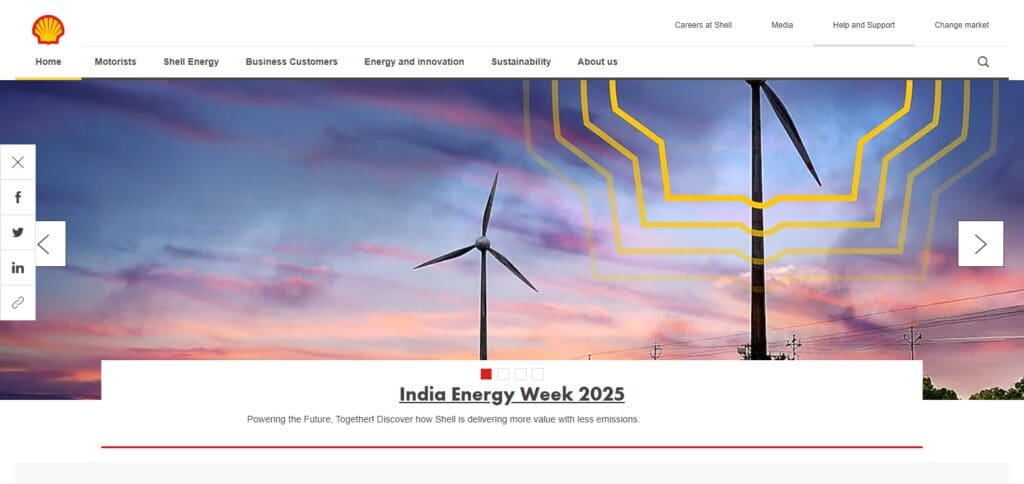The width and height of the screenshot is (1024, 484).
Task: Open the About us menu
Action: pyautogui.click(x=598, y=62)
